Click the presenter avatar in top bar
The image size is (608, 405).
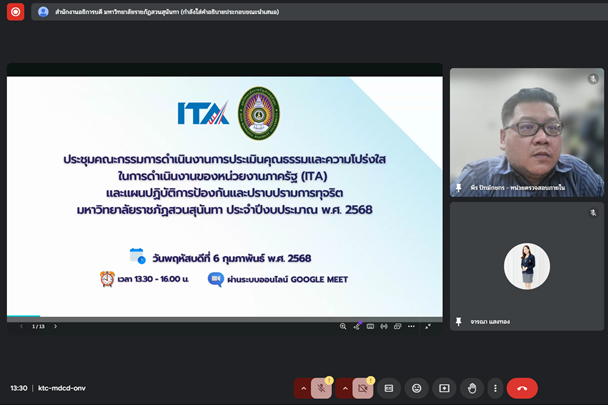pyautogui.click(x=43, y=12)
